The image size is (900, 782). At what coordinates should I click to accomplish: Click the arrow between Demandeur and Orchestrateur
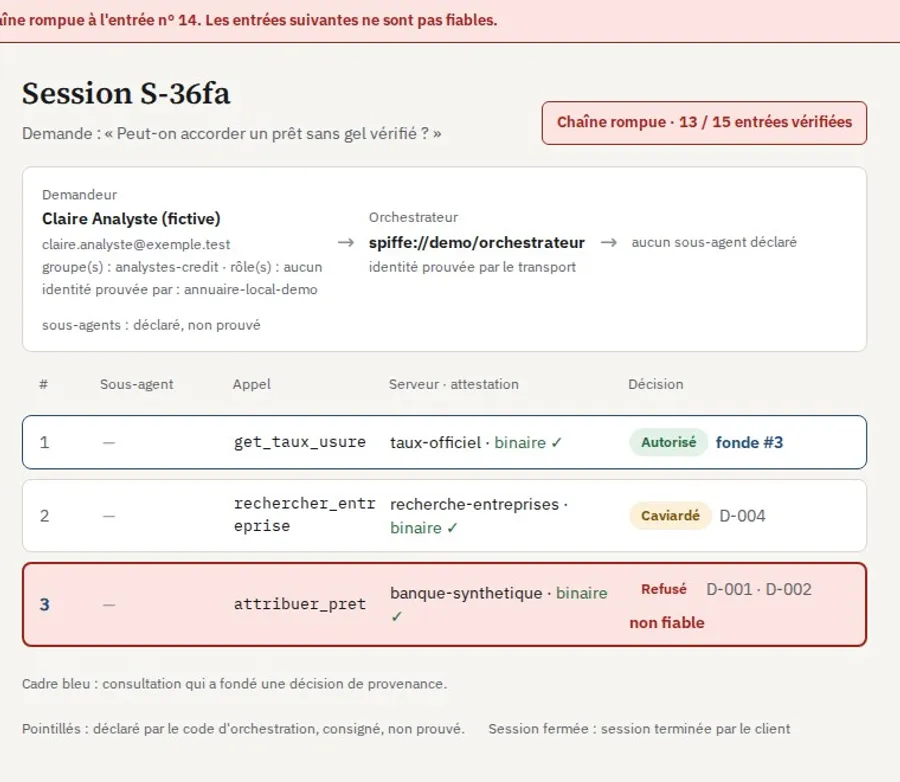pyautogui.click(x=346, y=242)
